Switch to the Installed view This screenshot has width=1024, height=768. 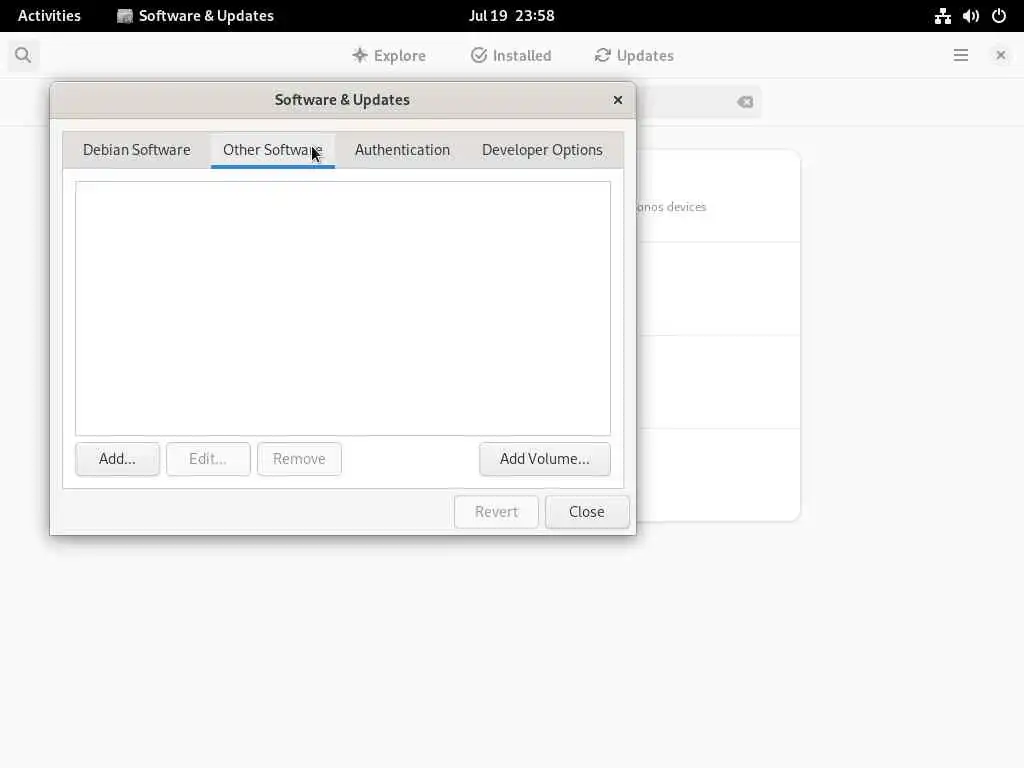511,56
